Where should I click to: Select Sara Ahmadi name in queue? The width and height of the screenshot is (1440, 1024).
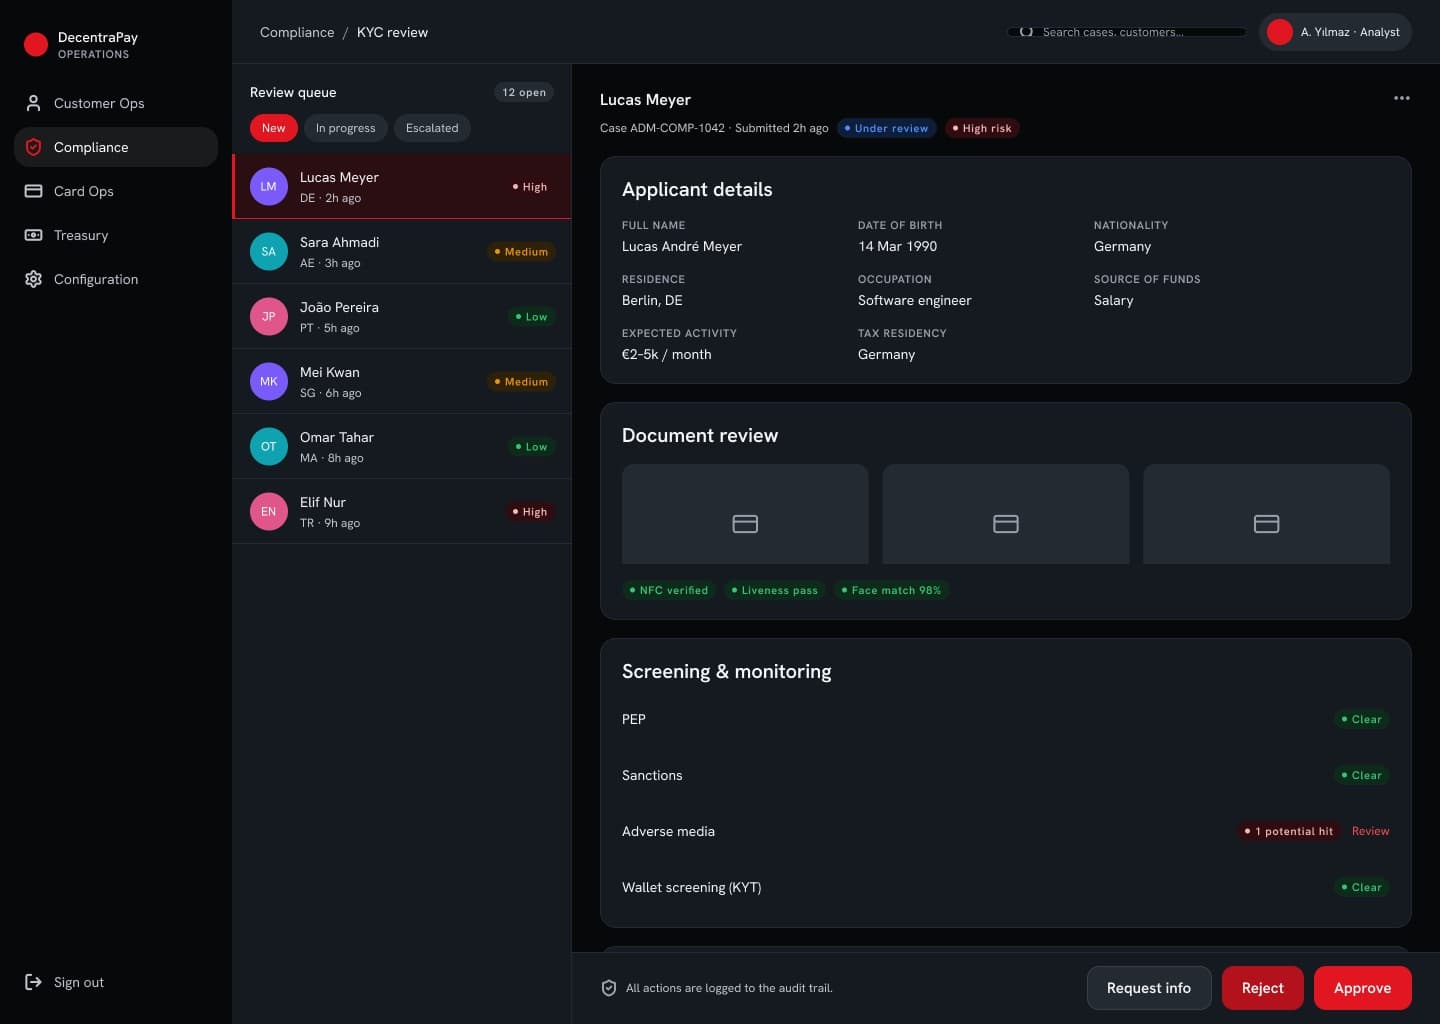pos(339,242)
